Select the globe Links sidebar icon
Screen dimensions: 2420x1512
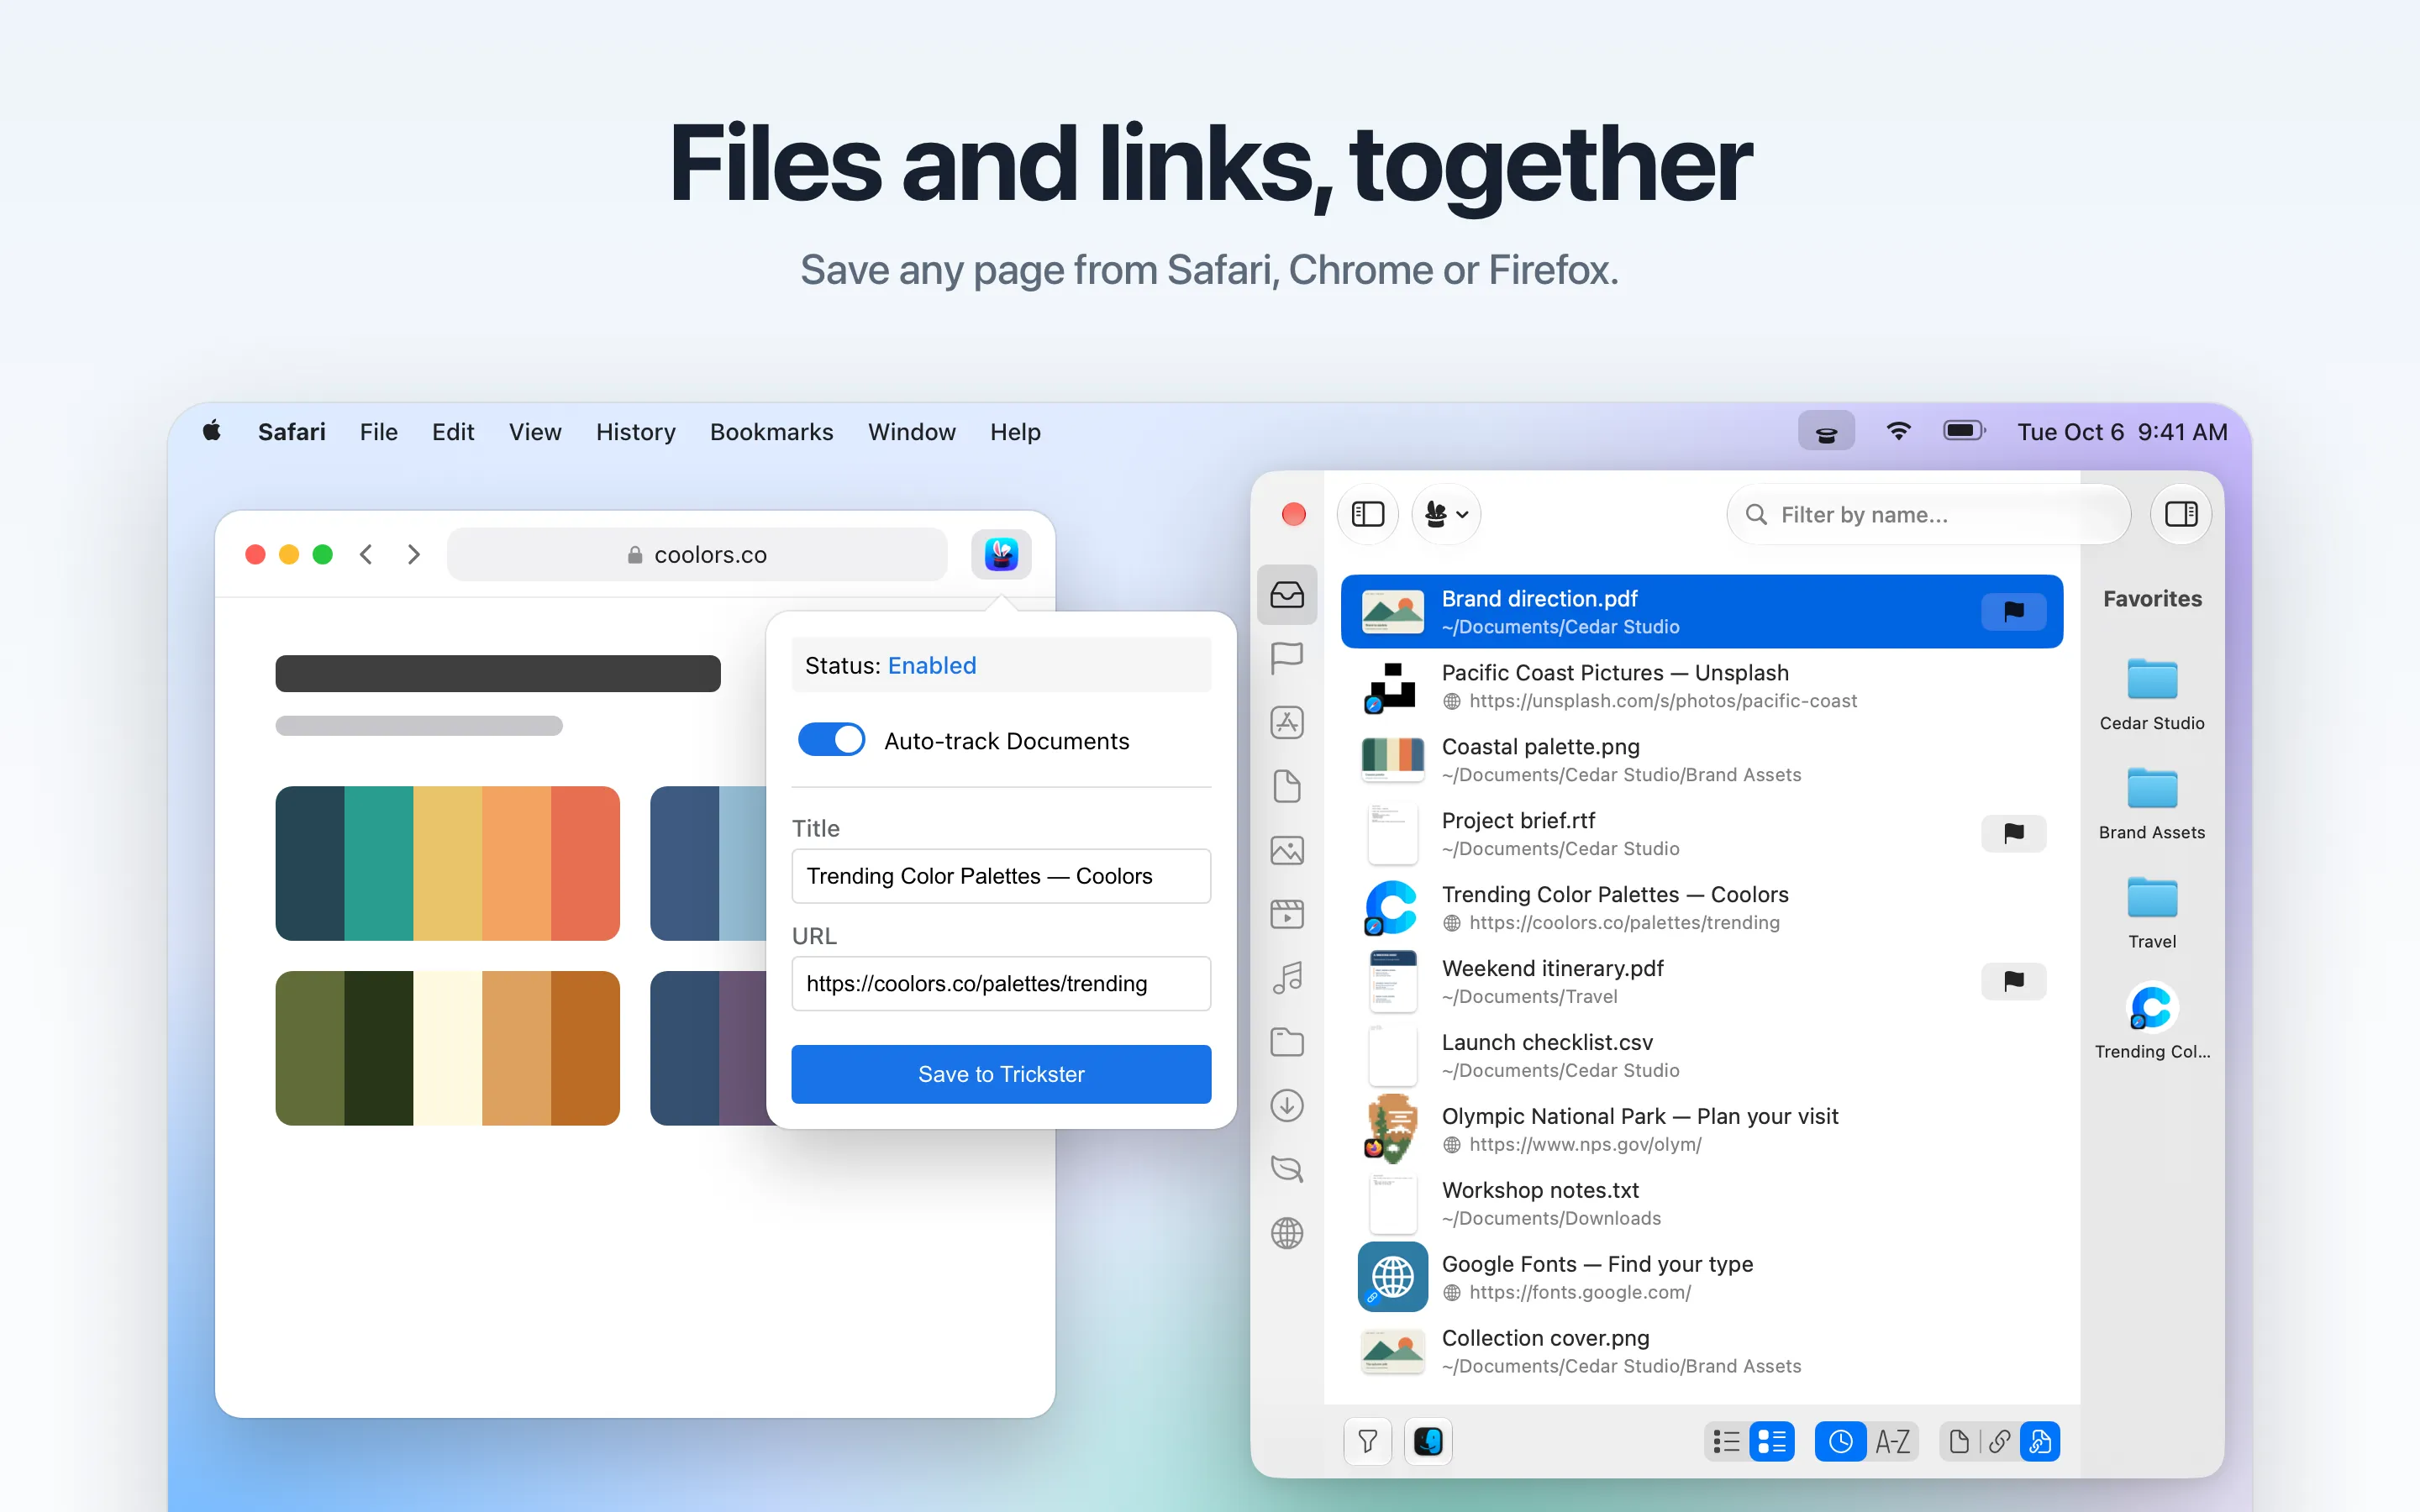click(1287, 1233)
